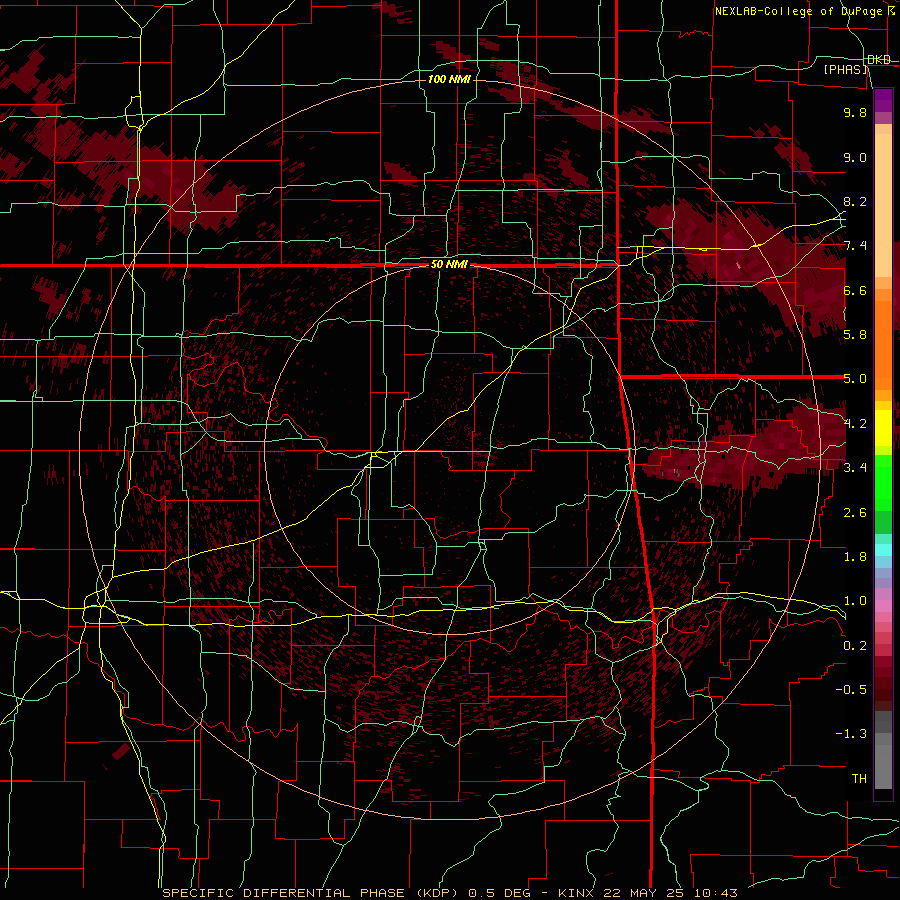Click the -0.5 scale value
The height and width of the screenshot is (900, 900).
tap(851, 690)
